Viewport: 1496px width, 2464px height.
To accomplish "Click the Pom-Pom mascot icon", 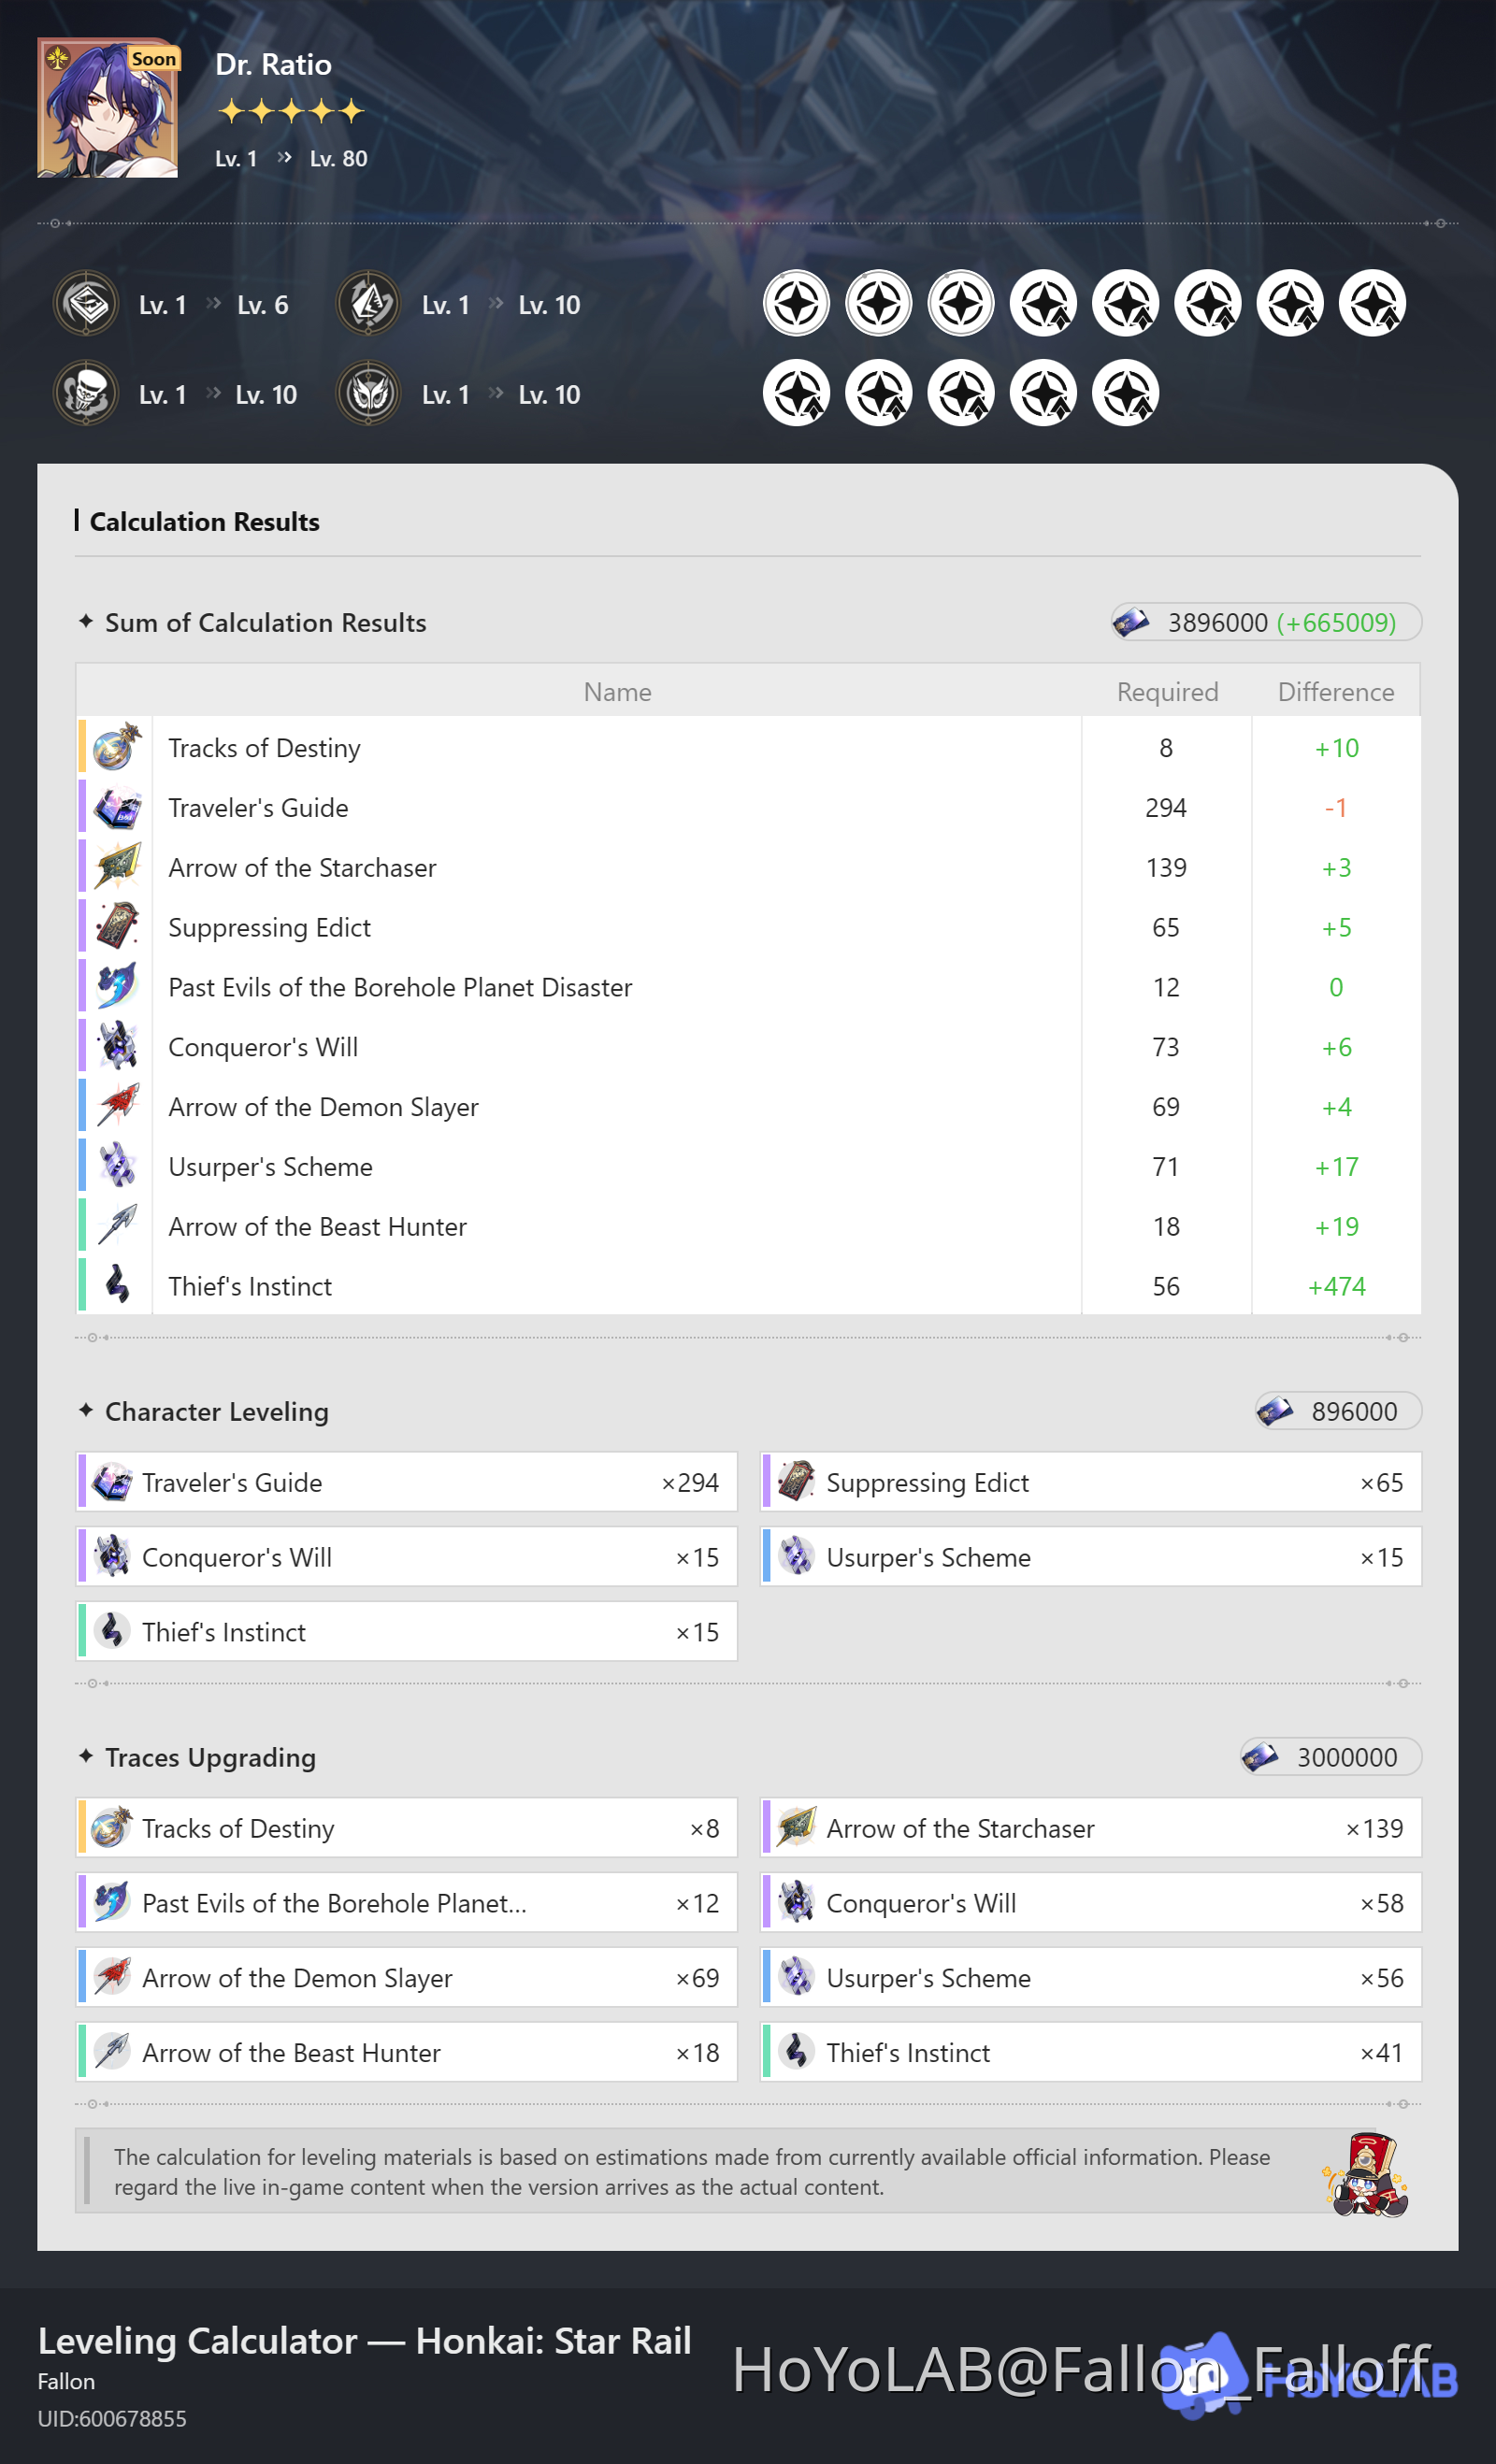I will [1366, 2173].
